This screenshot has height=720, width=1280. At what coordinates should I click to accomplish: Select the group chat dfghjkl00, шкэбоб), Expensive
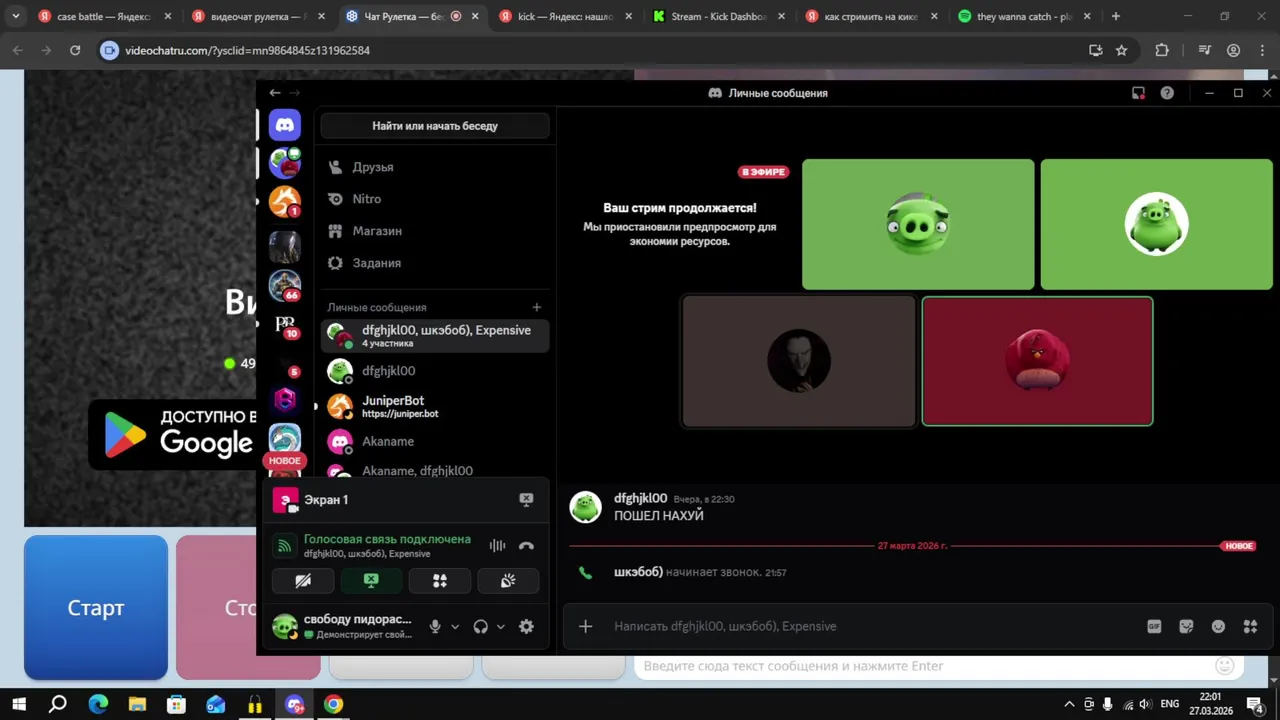click(x=435, y=336)
